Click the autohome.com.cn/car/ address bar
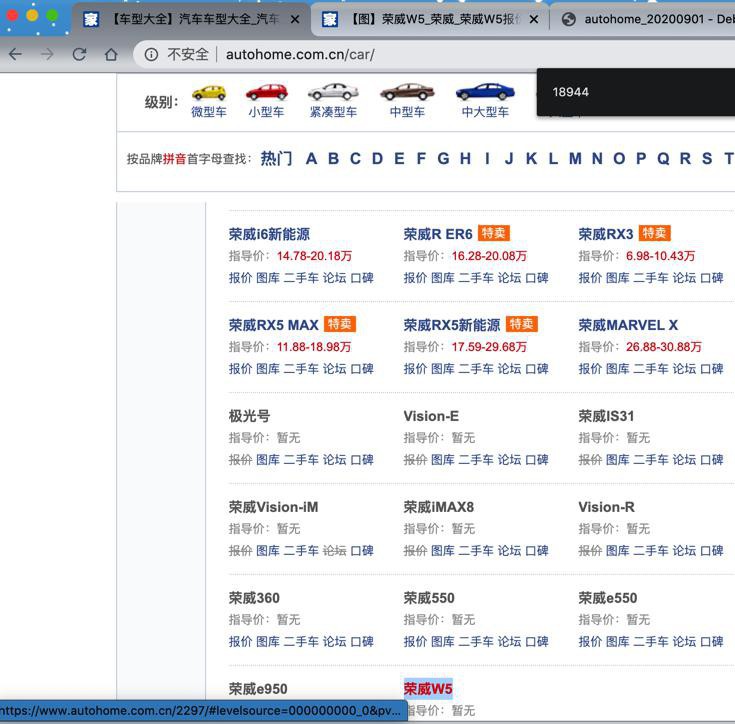 (300, 55)
